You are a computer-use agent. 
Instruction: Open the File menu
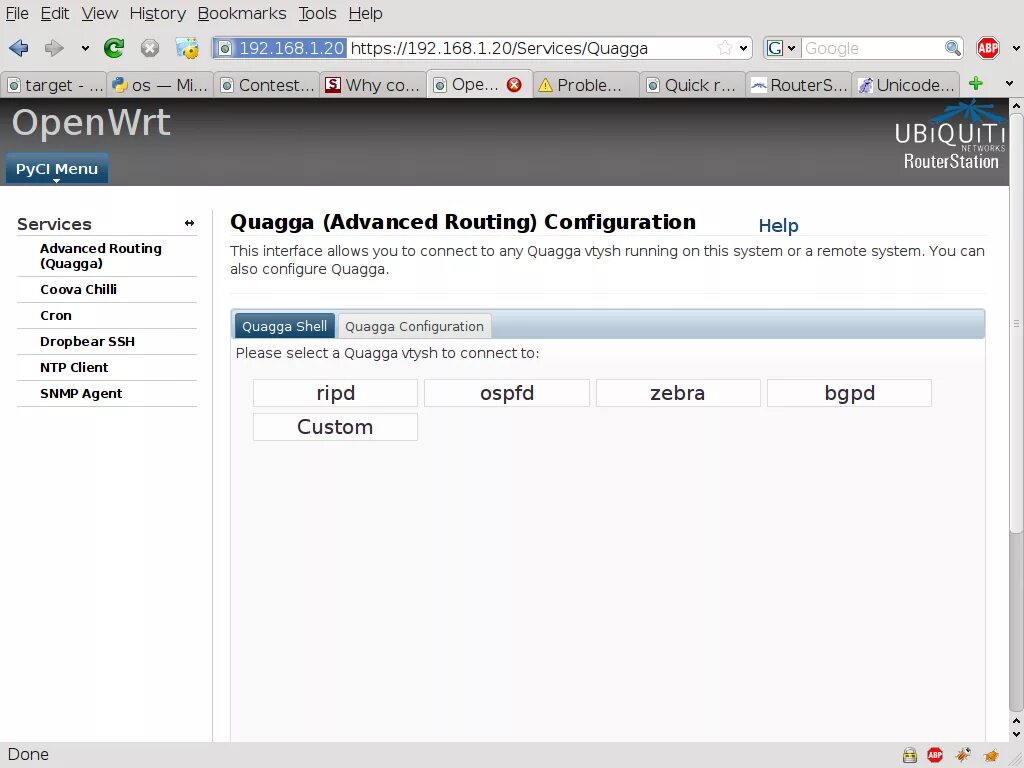coord(17,13)
